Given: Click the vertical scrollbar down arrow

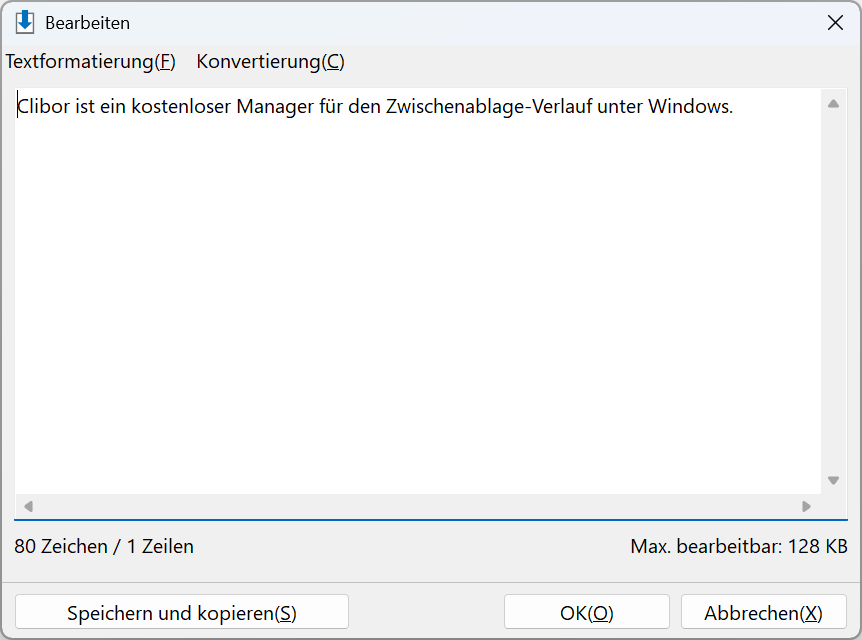Looking at the screenshot, I should [833, 480].
